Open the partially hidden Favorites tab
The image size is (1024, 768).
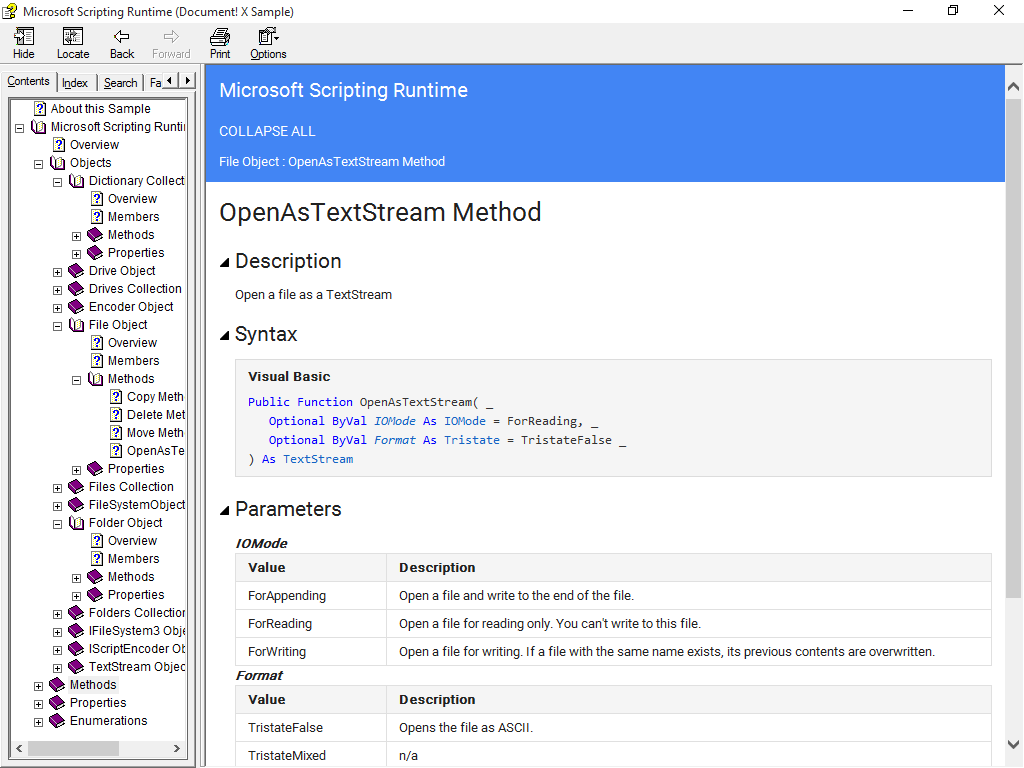[x=155, y=83]
